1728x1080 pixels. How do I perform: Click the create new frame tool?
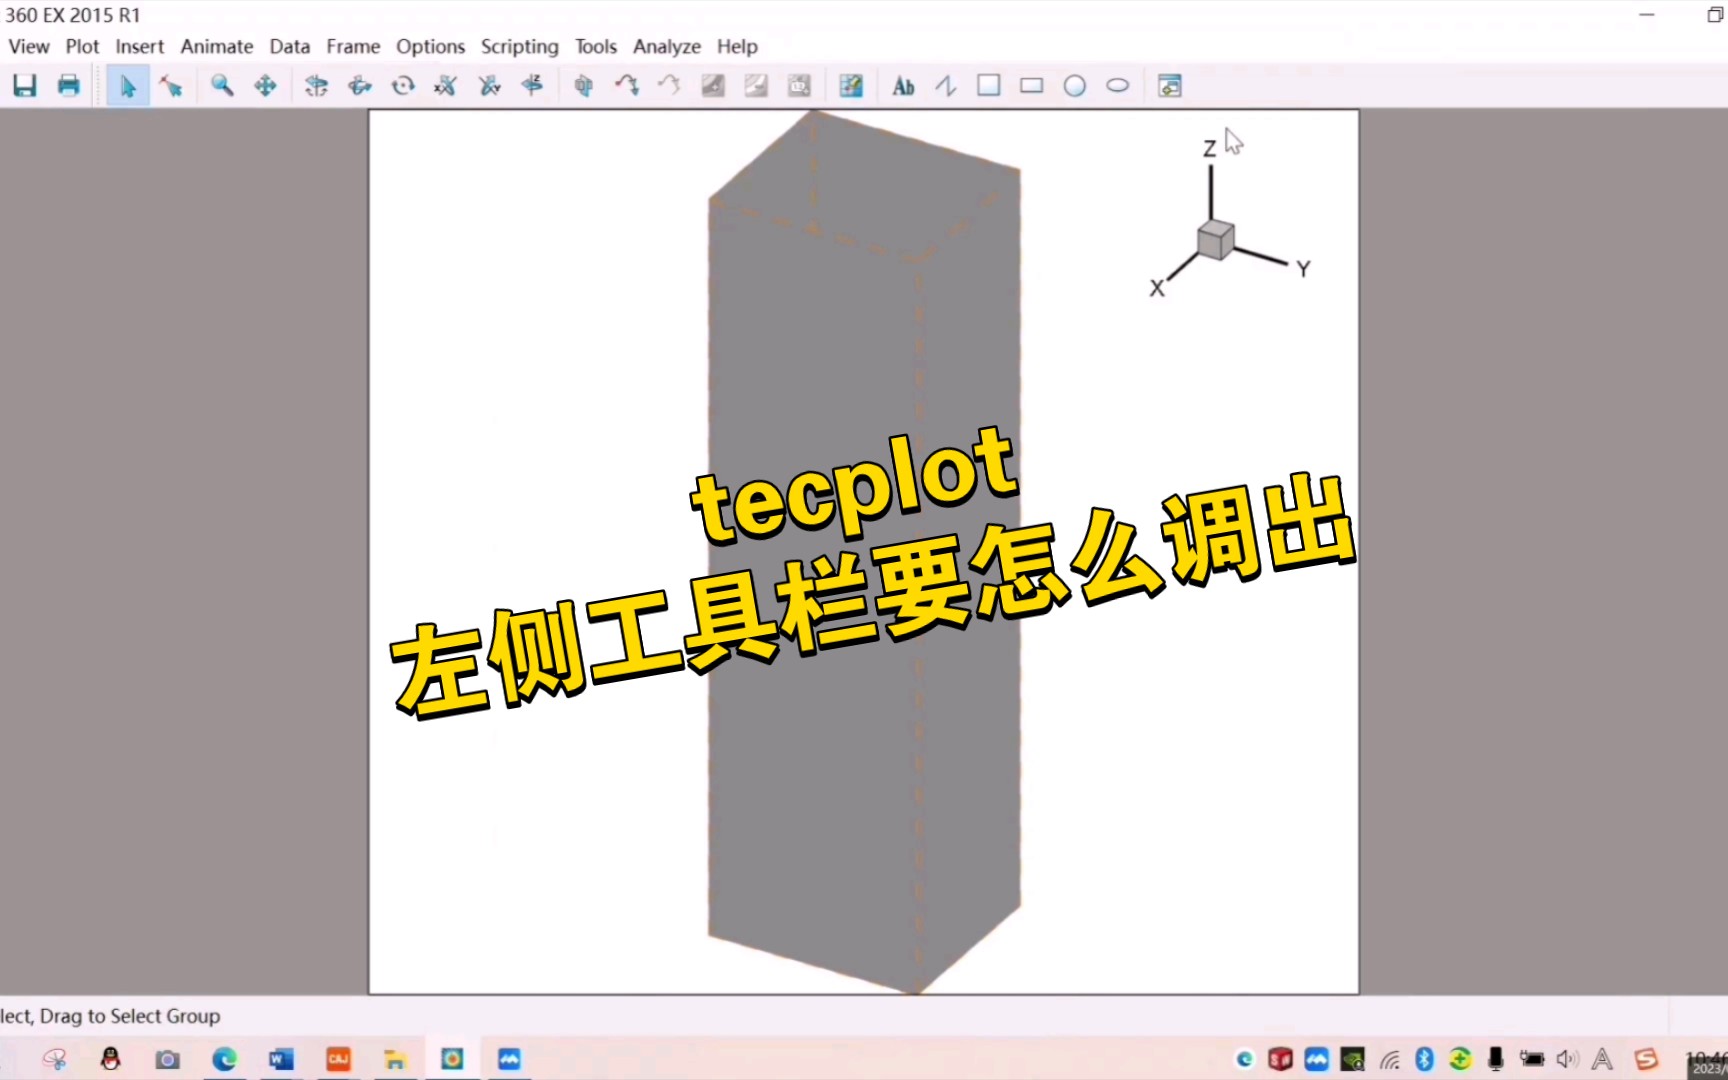pos(1170,86)
